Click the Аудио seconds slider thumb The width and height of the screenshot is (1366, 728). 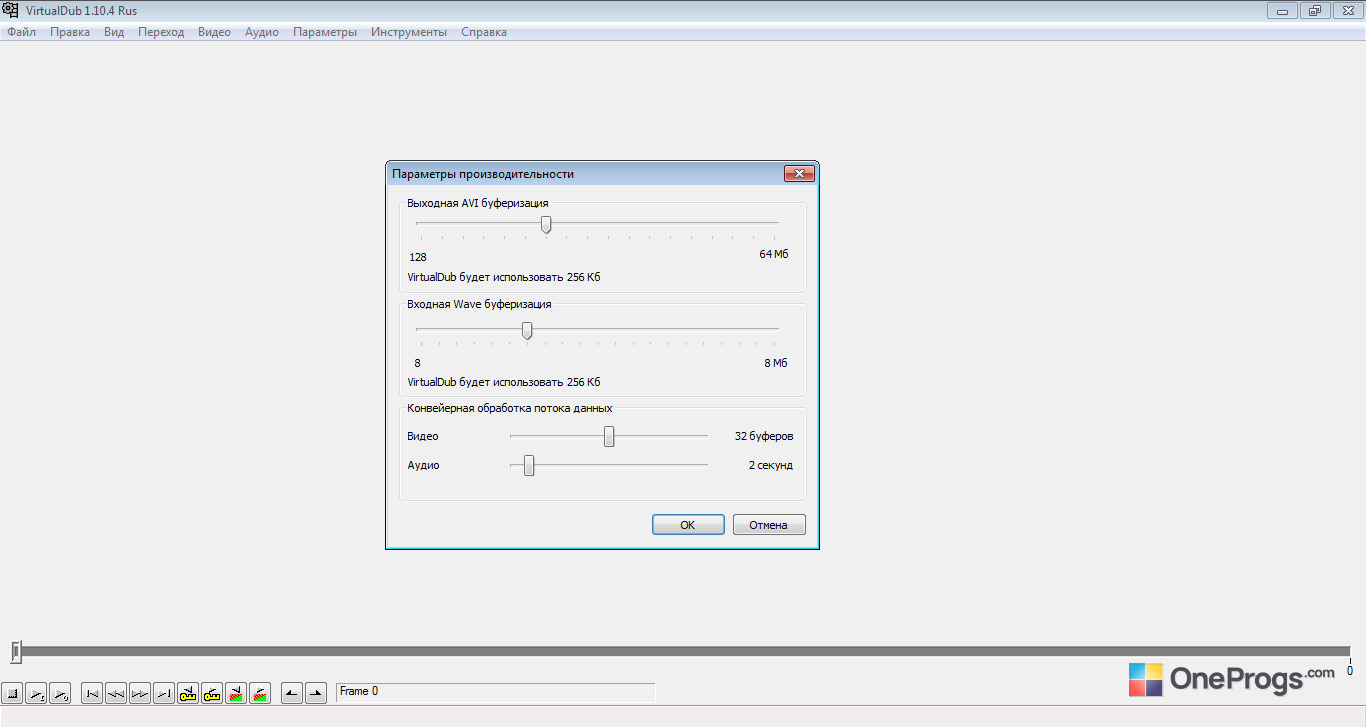point(529,465)
